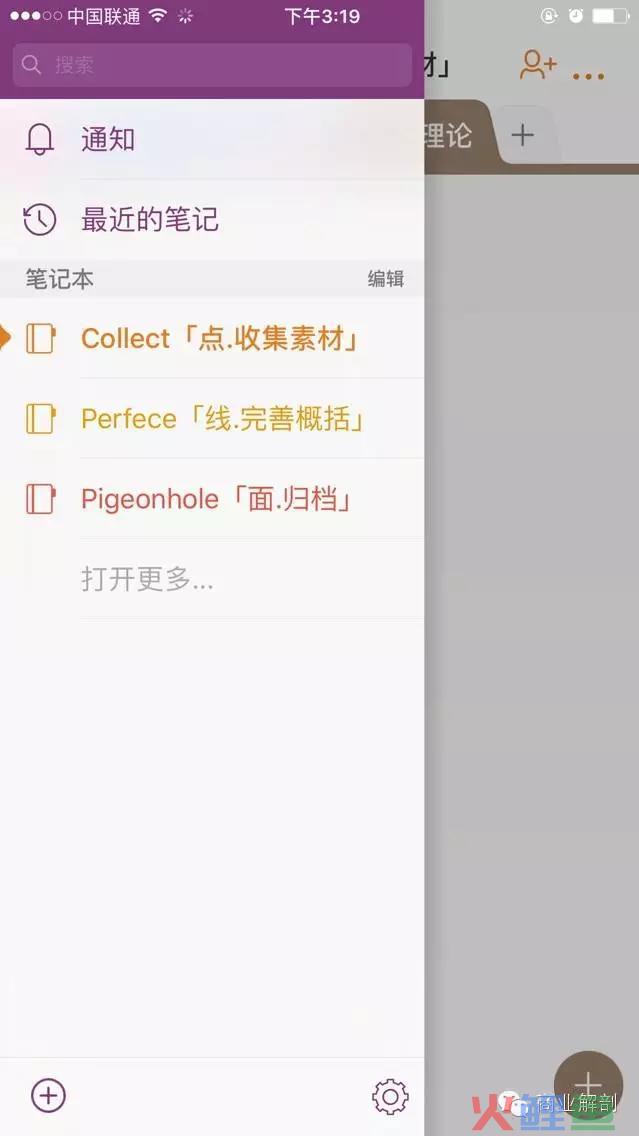Click the 搜索 search field
The height and width of the screenshot is (1136, 639).
[212, 65]
